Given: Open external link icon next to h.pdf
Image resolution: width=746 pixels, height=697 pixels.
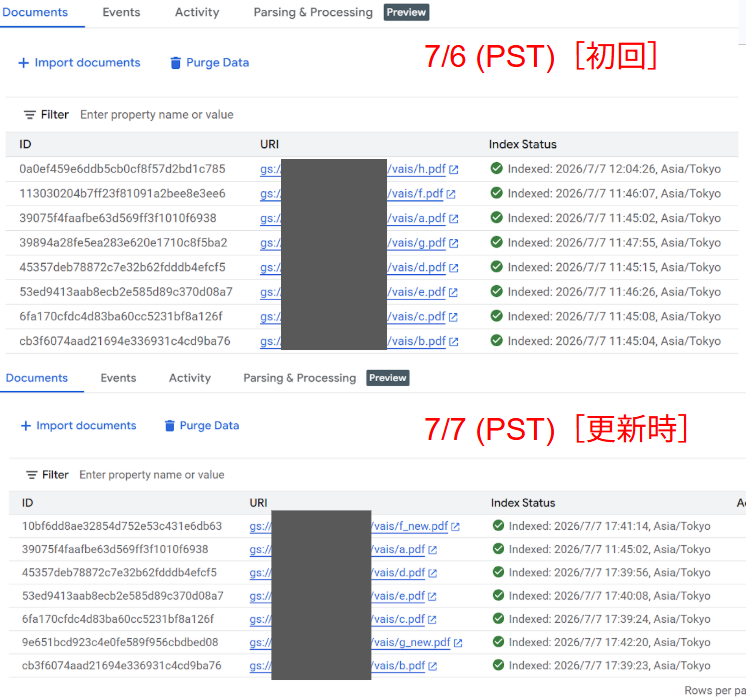Looking at the screenshot, I should click(x=453, y=170).
